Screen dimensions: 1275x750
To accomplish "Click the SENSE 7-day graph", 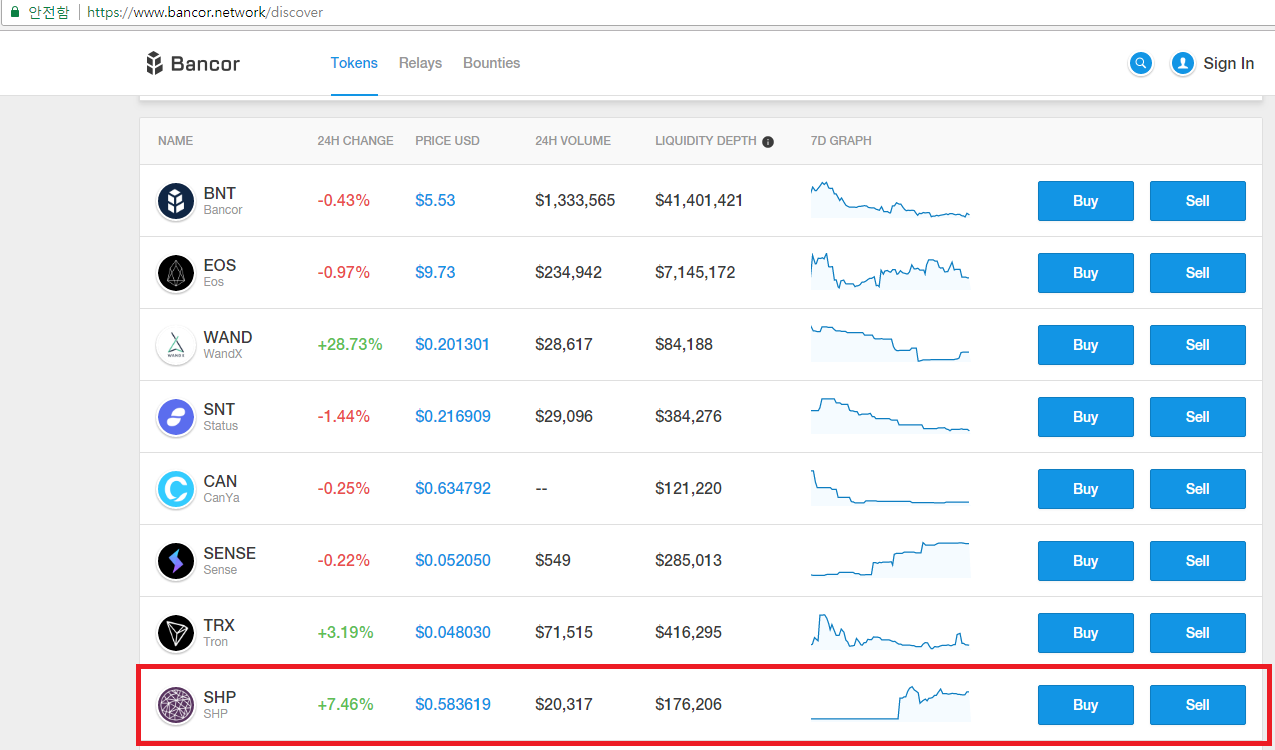I will (x=890, y=560).
